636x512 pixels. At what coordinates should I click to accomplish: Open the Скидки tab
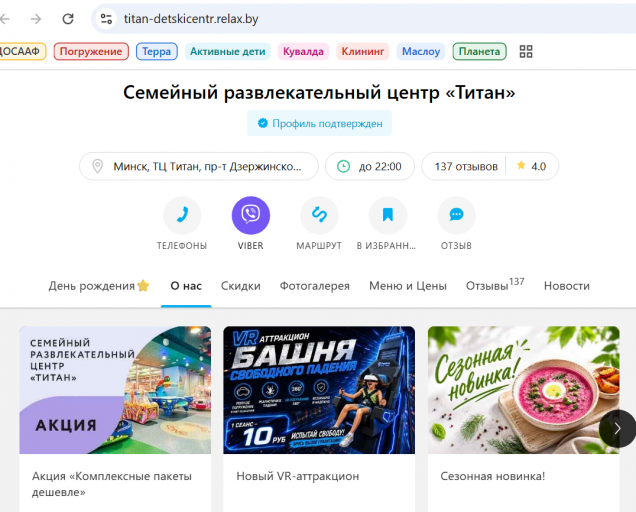(x=241, y=286)
